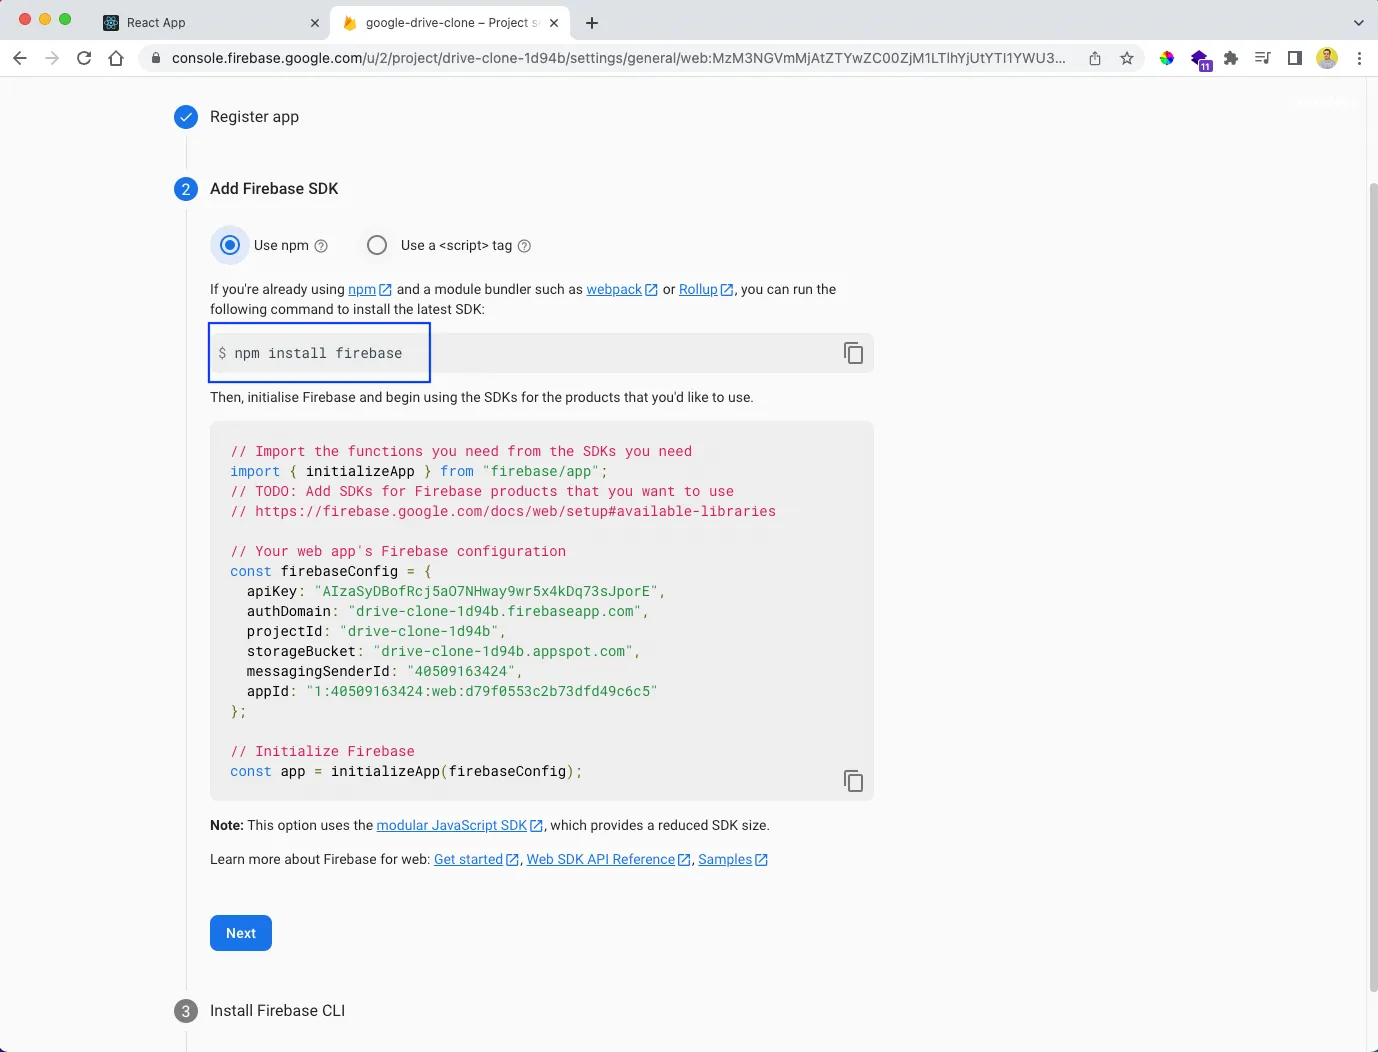Click the Add Firebase SDK step heading
1378x1052 pixels.
point(274,189)
